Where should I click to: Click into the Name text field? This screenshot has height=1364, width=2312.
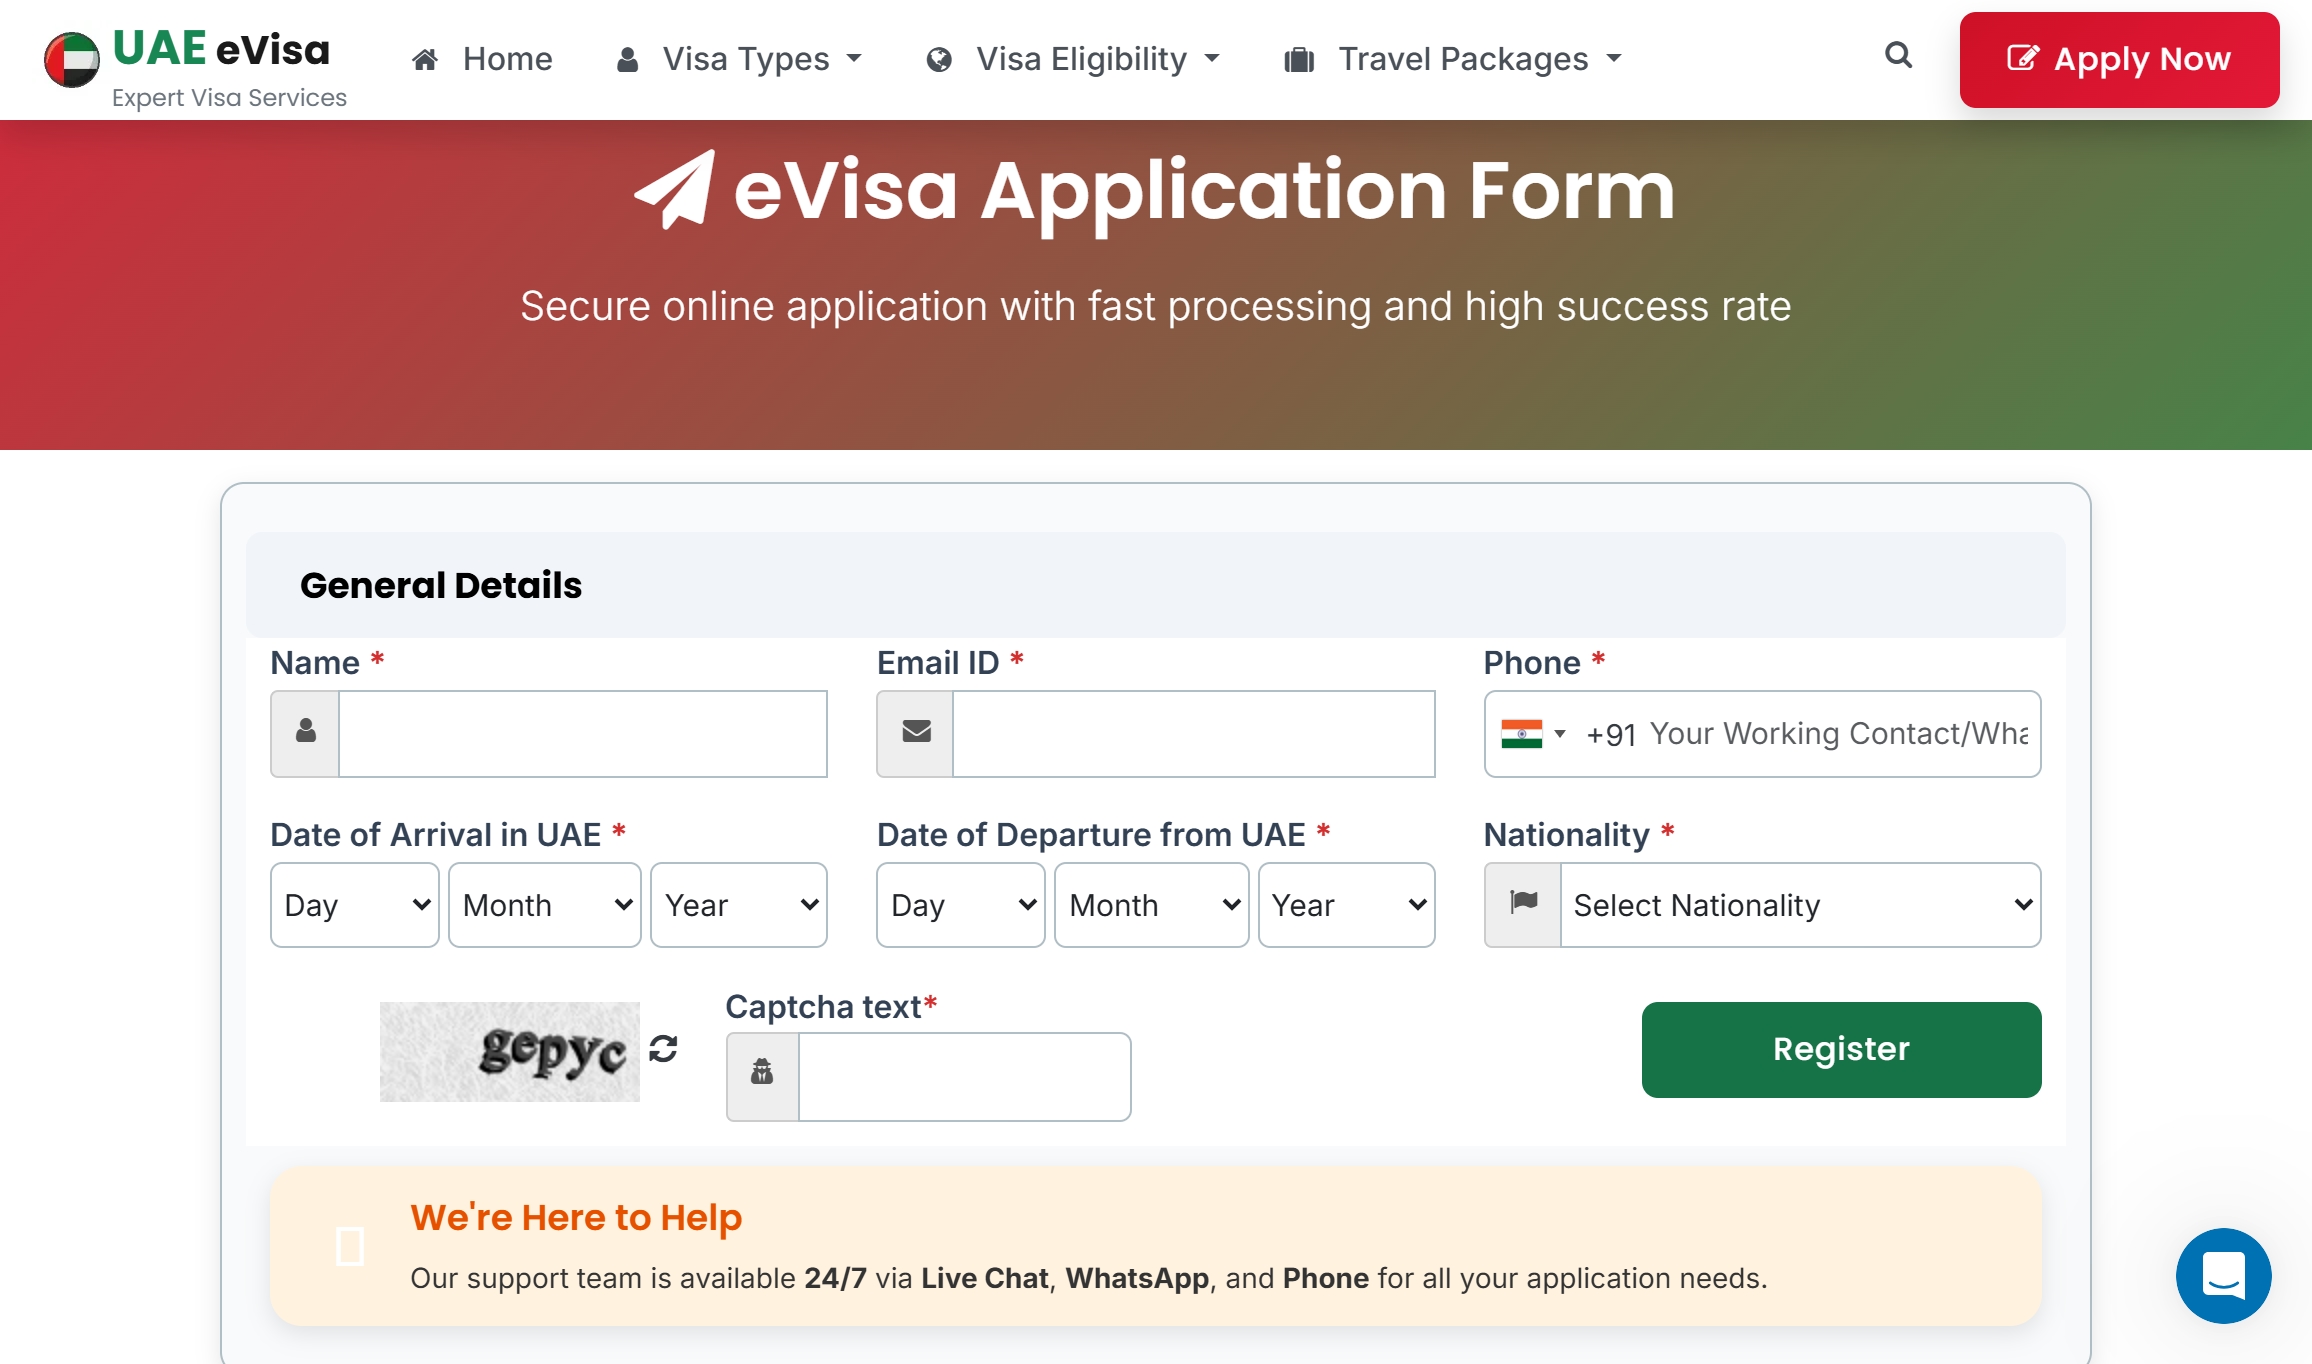point(583,734)
